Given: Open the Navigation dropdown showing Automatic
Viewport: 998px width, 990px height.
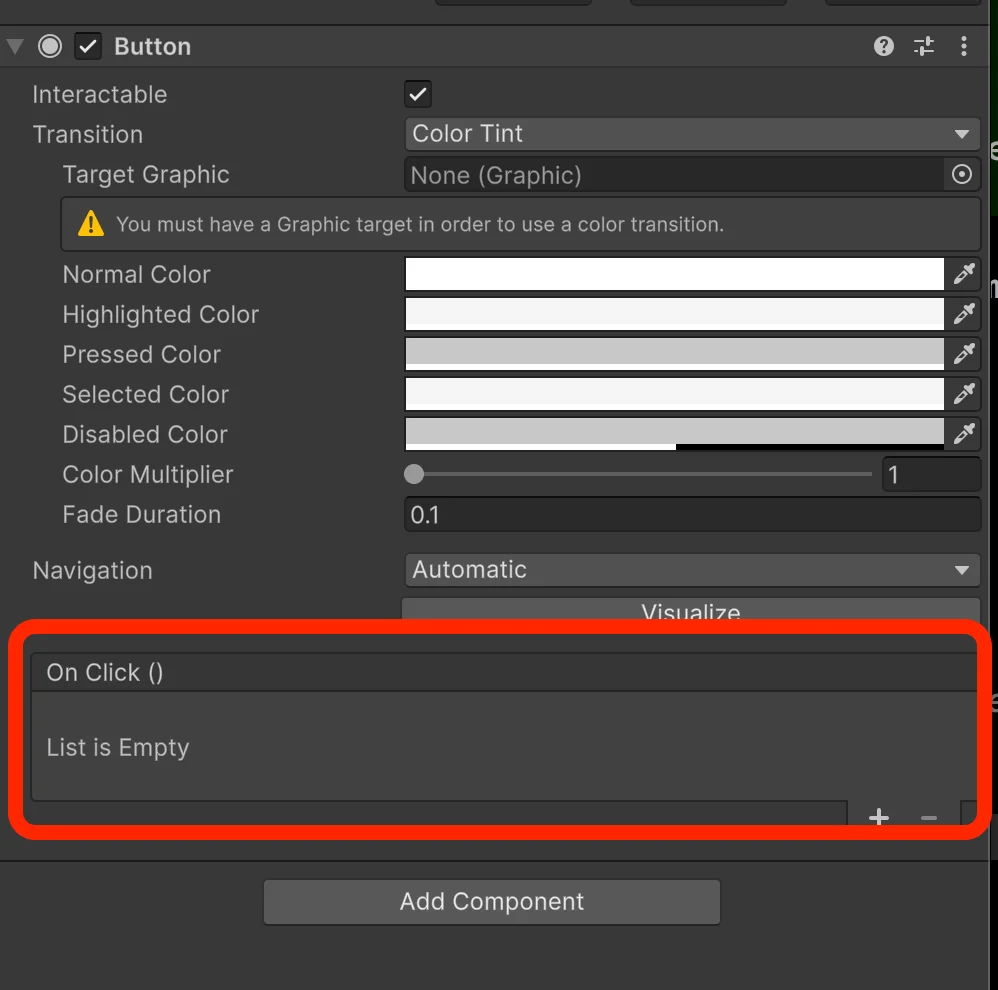Looking at the screenshot, I should point(691,570).
